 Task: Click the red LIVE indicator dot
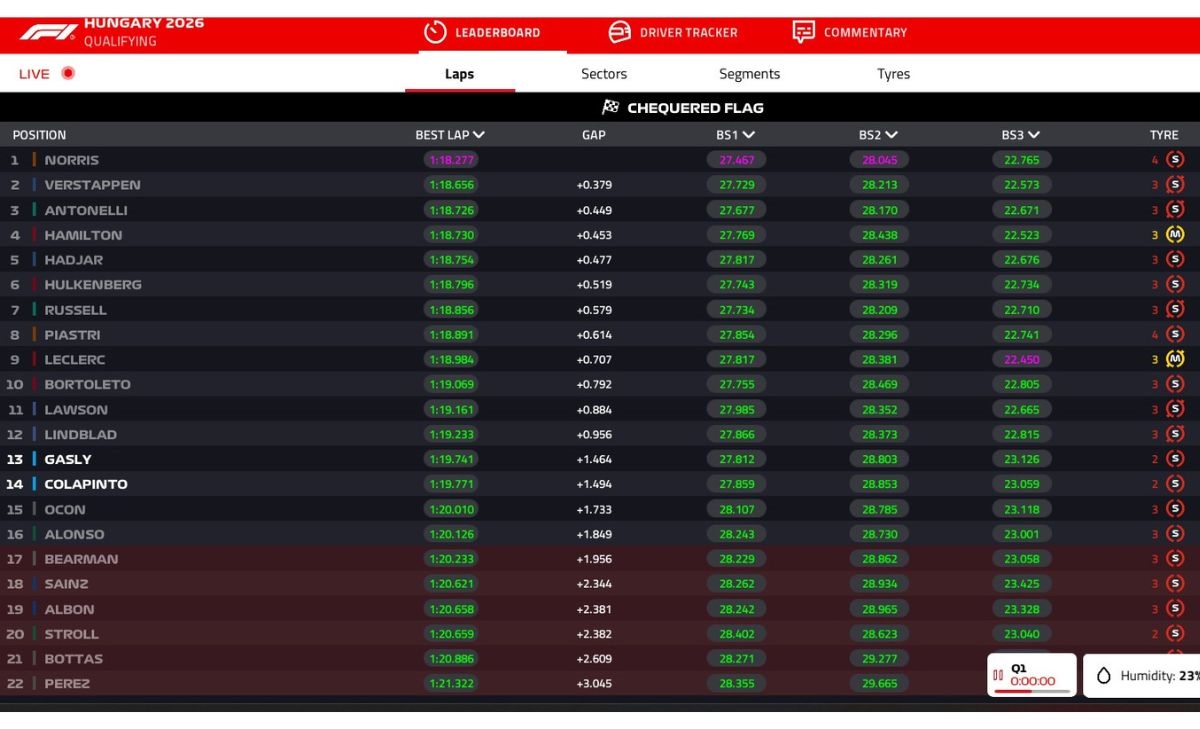point(68,73)
